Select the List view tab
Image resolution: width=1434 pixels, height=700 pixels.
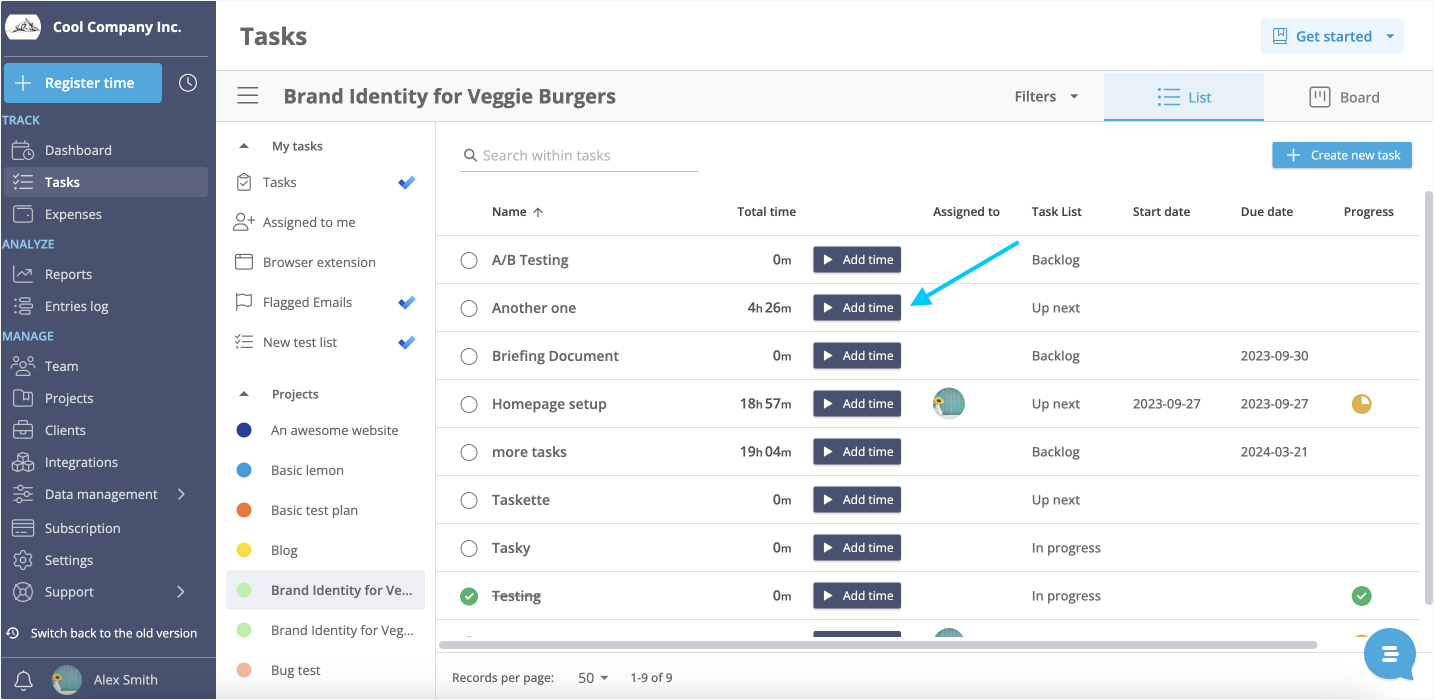1184,97
